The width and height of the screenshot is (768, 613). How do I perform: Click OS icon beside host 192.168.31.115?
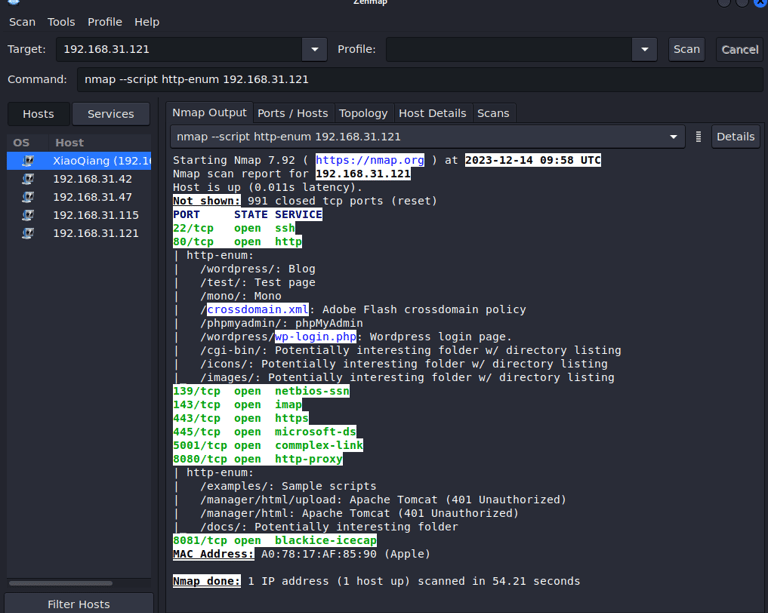pos(28,215)
